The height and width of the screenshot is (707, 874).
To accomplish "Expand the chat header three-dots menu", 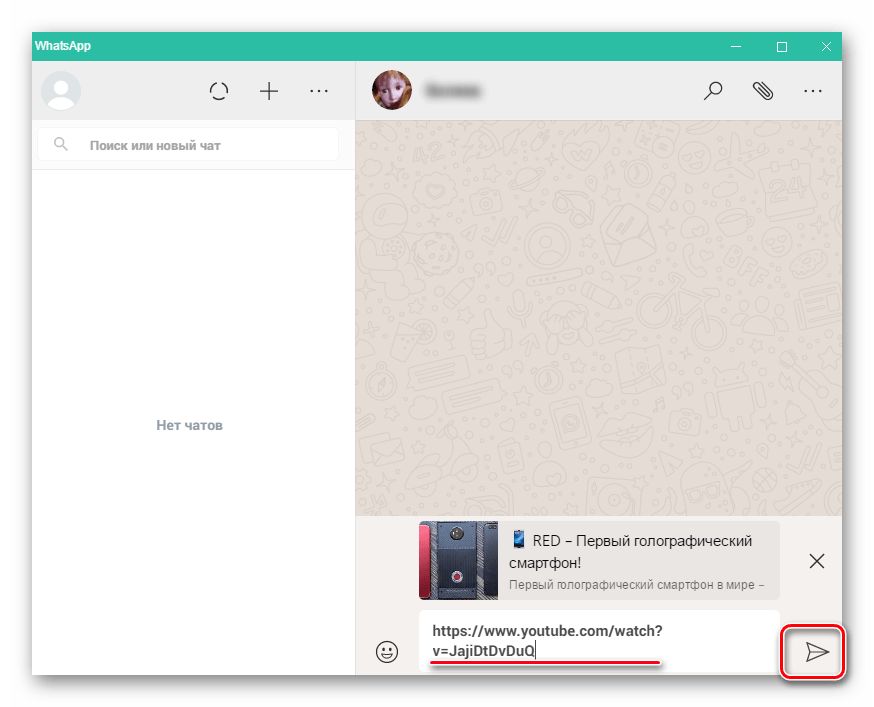I will [813, 91].
